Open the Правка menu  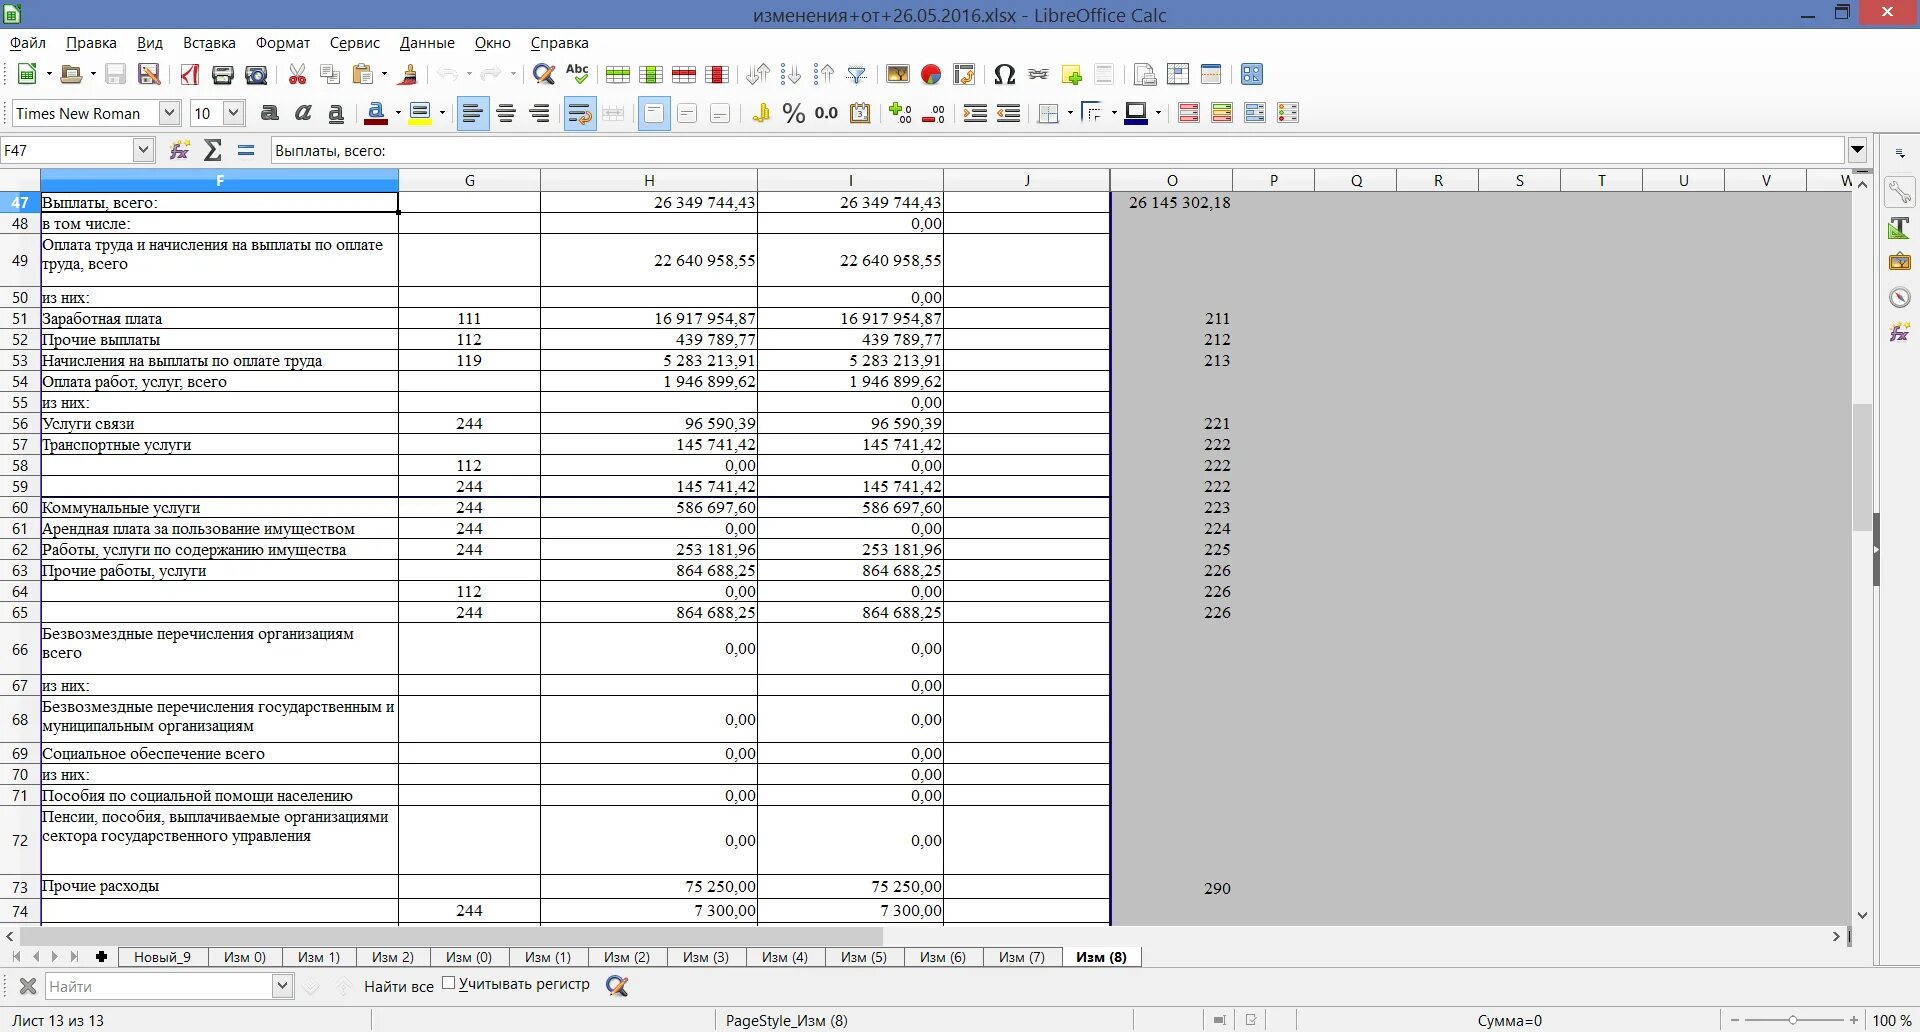click(x=91, y=43)
